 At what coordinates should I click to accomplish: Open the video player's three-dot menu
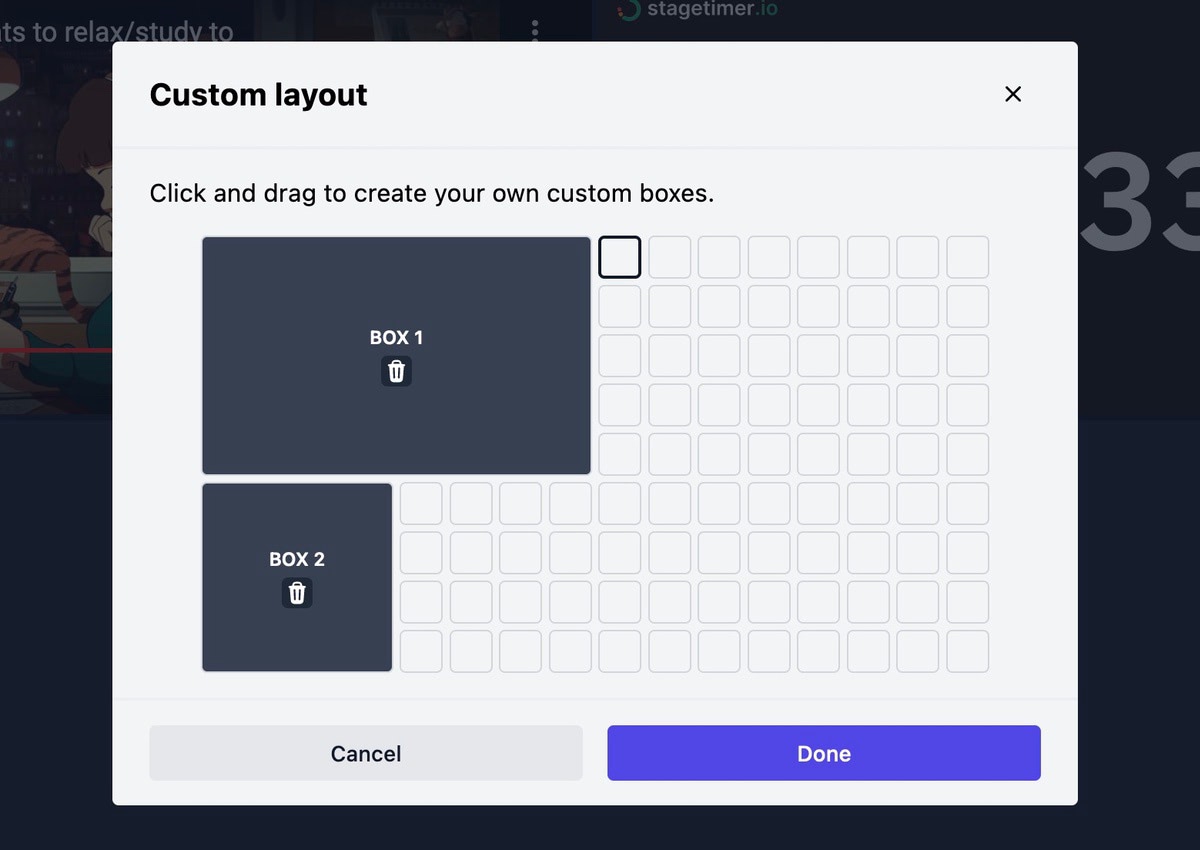tap(536, 28)
